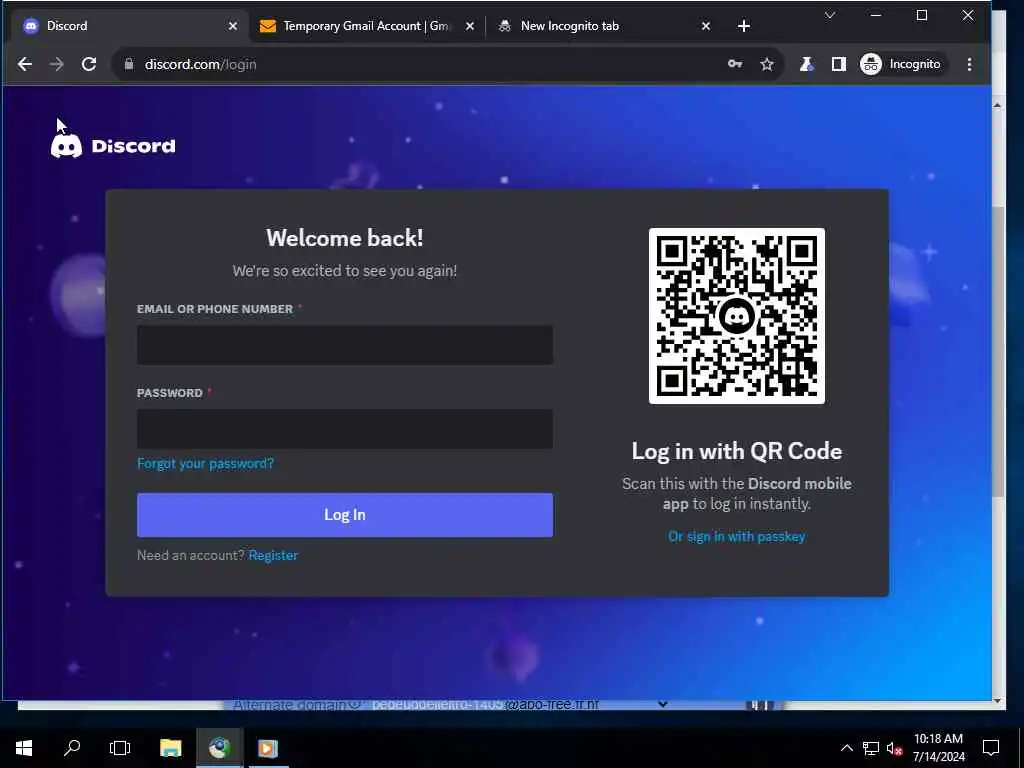The image size is (1024, 768).
Task: Click the muted volume tray icon
Action: coord(894,748)
